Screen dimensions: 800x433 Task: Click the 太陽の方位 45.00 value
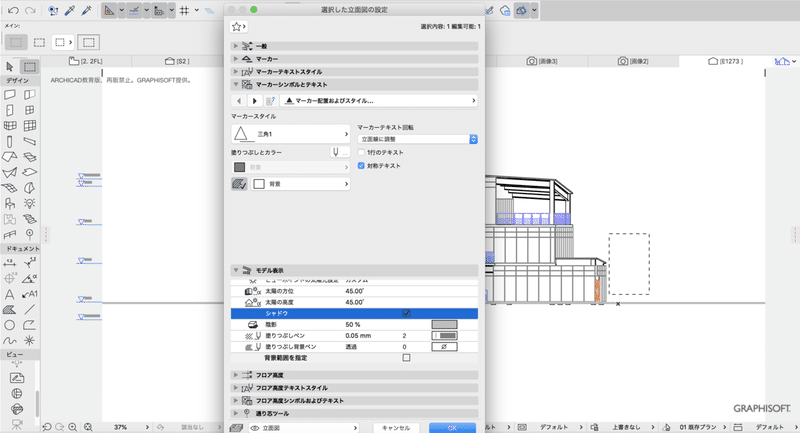point(355,291)
